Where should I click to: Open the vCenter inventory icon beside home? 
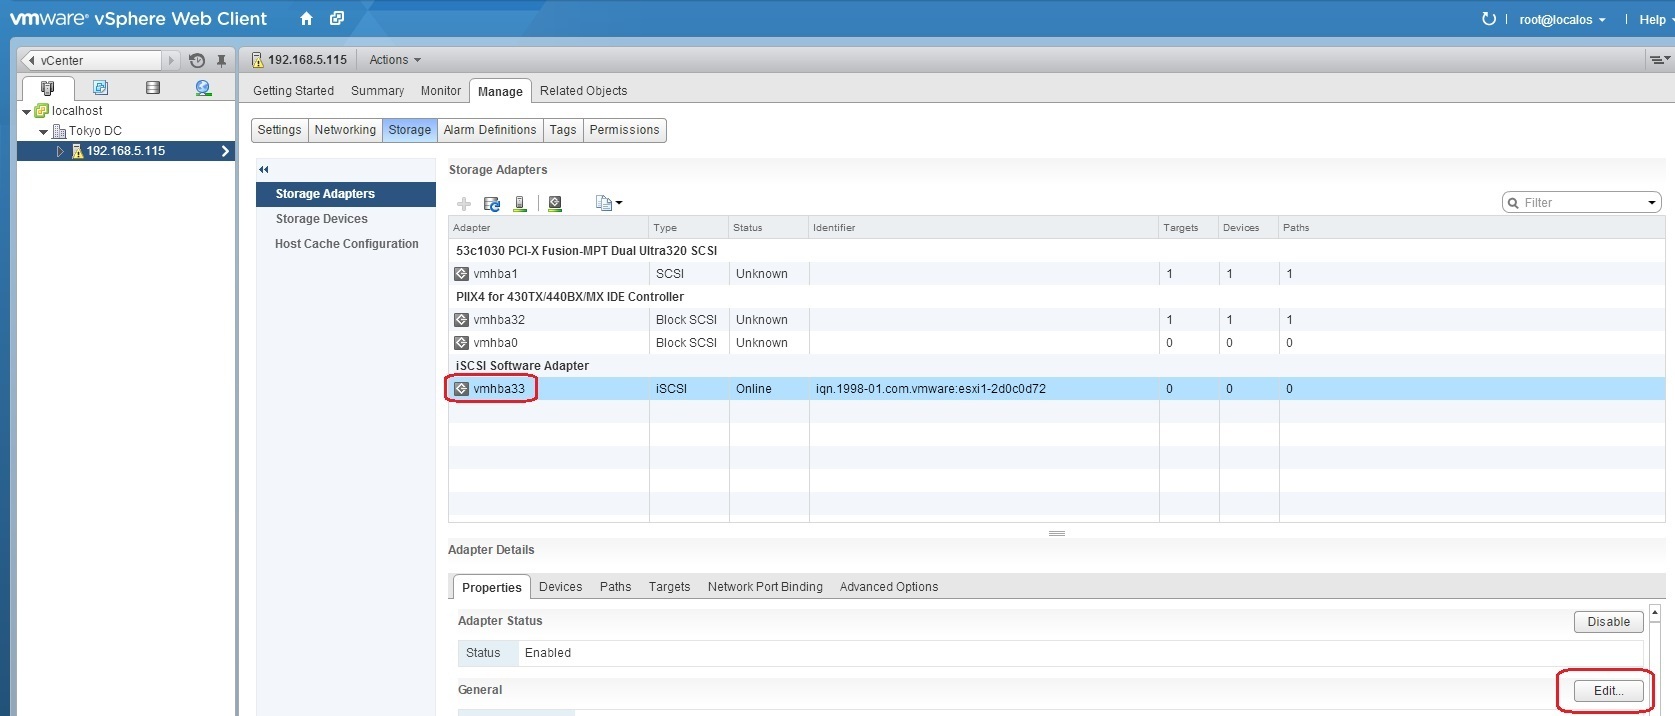click(x=337, y=19)
